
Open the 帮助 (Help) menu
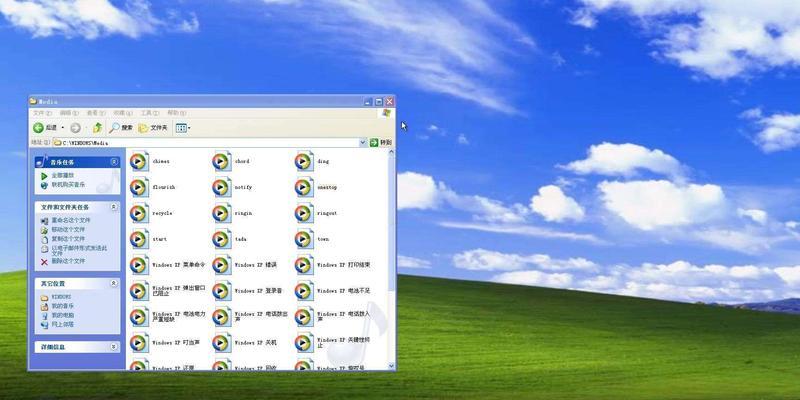(x=177, y=113)
